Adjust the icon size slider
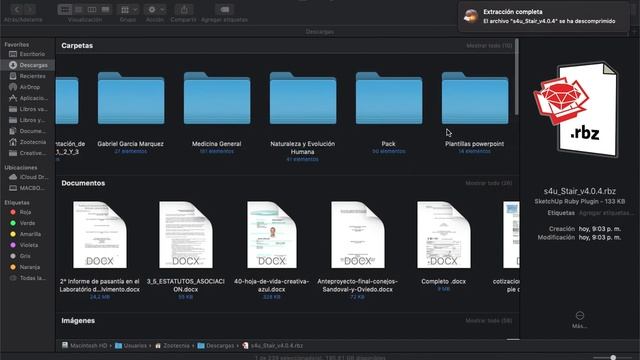Image resolution: width=640 pixels, height=360 pixels. (612, 358)
